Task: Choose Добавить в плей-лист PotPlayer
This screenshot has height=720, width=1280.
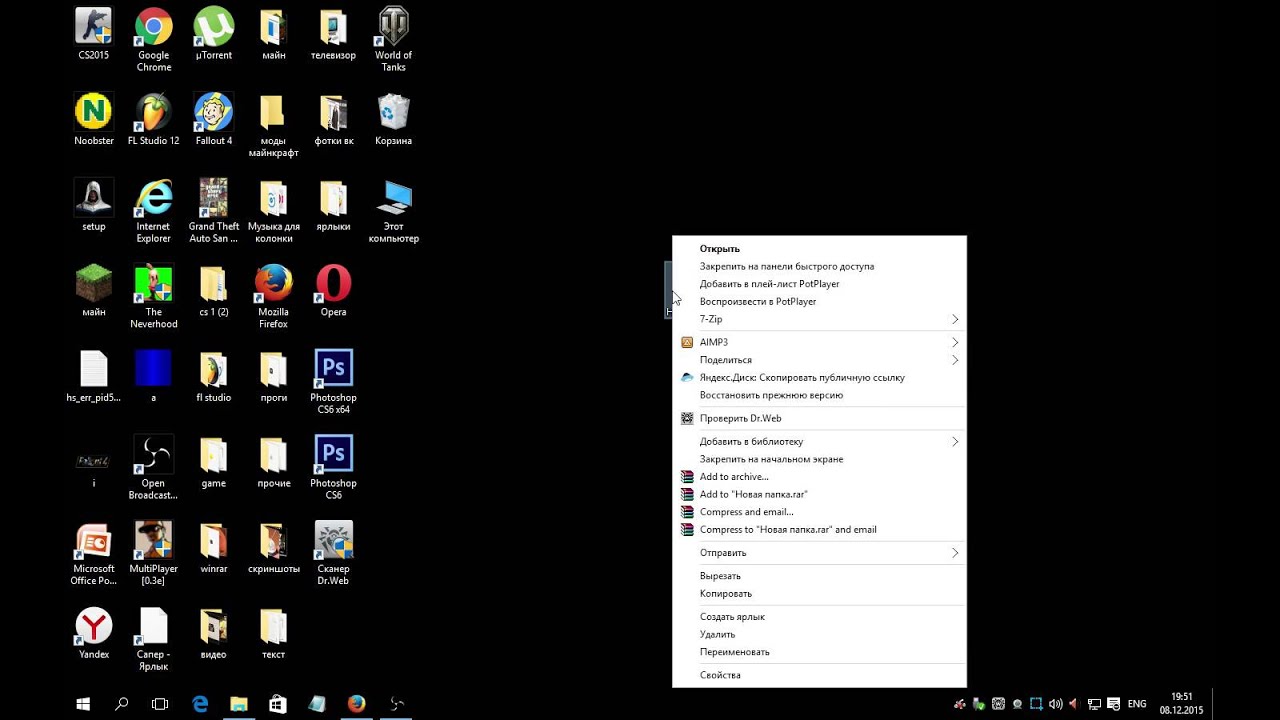Action: coord(819,284)
